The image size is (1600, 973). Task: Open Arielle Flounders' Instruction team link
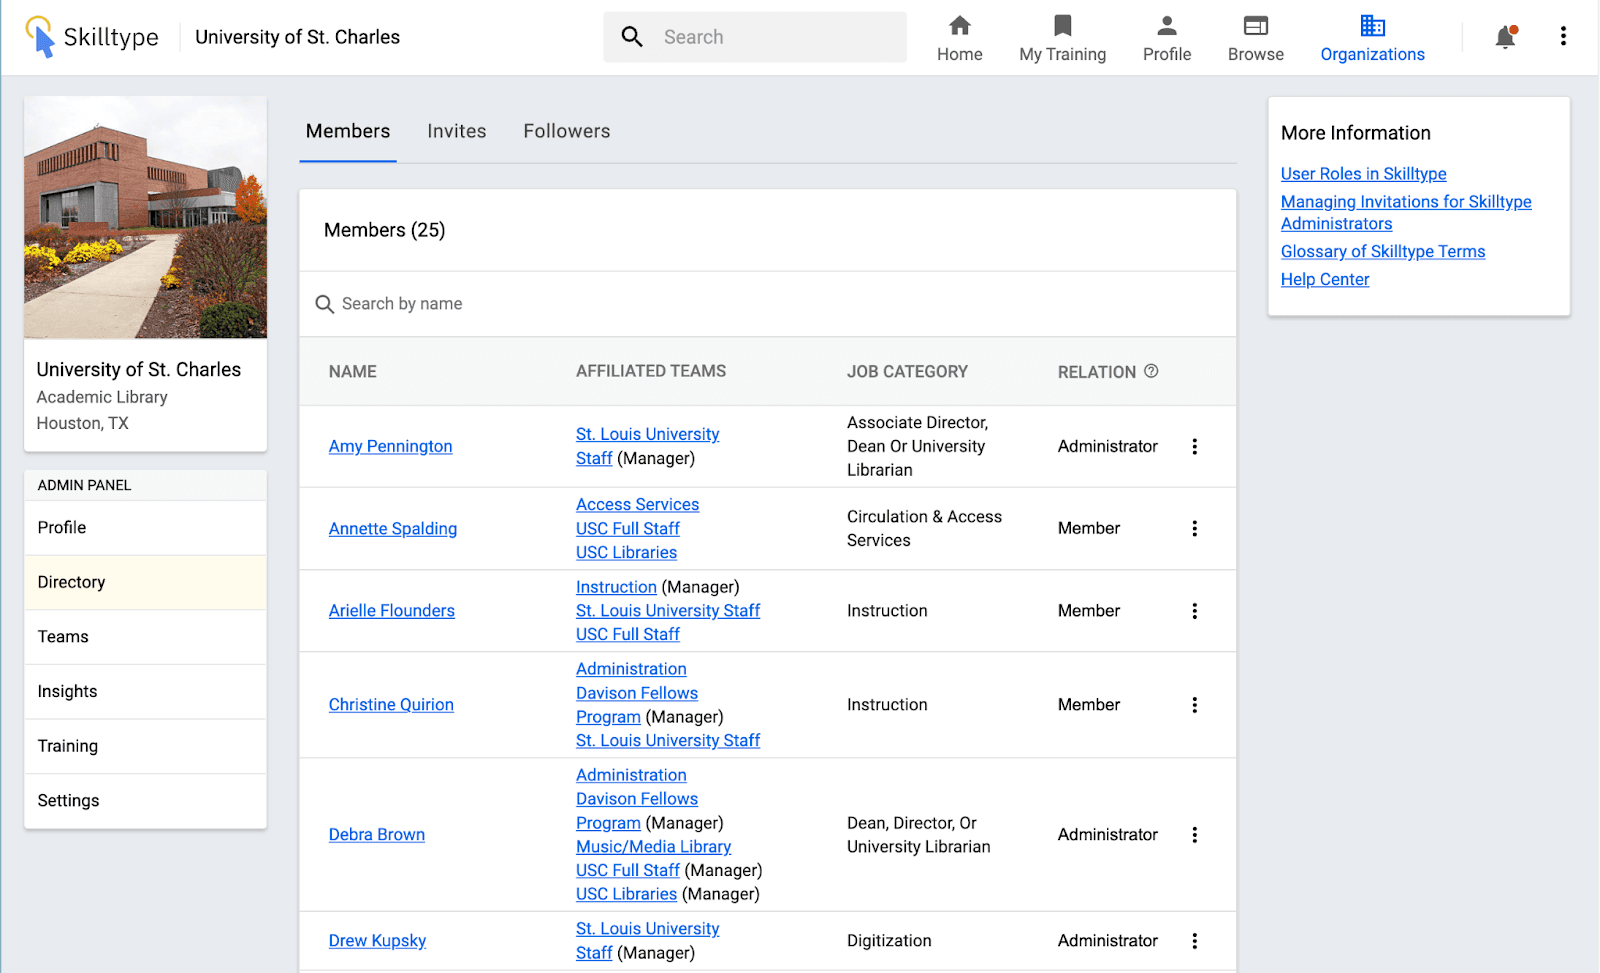pos(616,587)
